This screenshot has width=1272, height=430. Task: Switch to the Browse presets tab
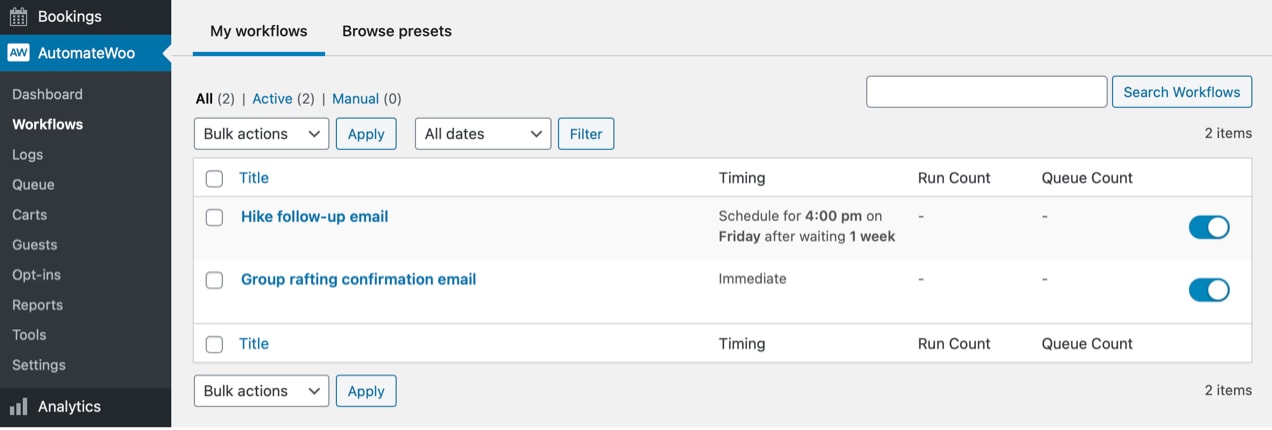(397, 31)
